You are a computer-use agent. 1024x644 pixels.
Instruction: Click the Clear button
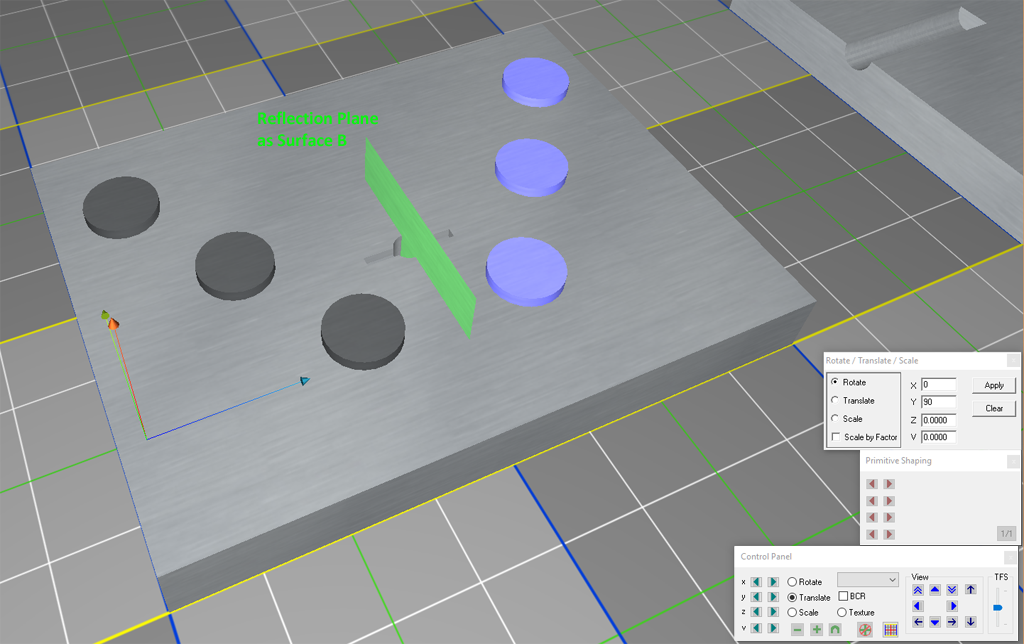(x=994, y=408)
